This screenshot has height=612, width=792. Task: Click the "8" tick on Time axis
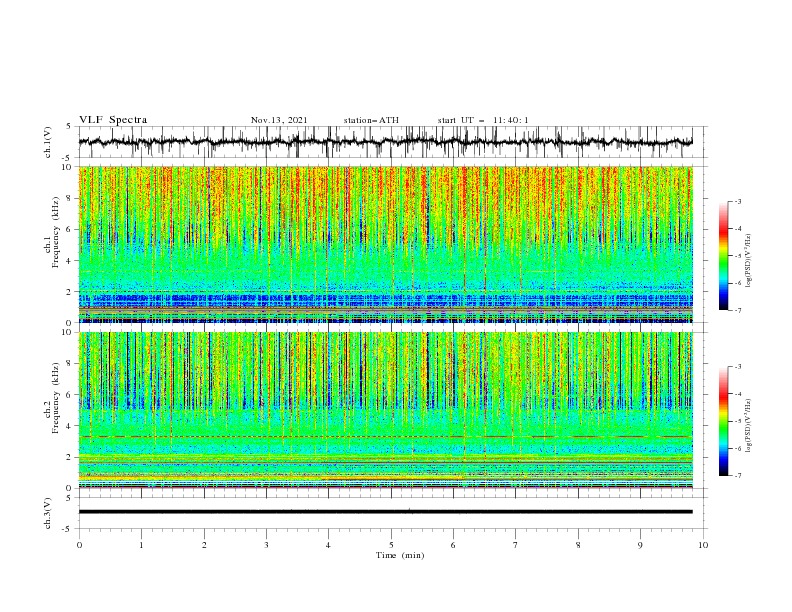tap(578, 545)
